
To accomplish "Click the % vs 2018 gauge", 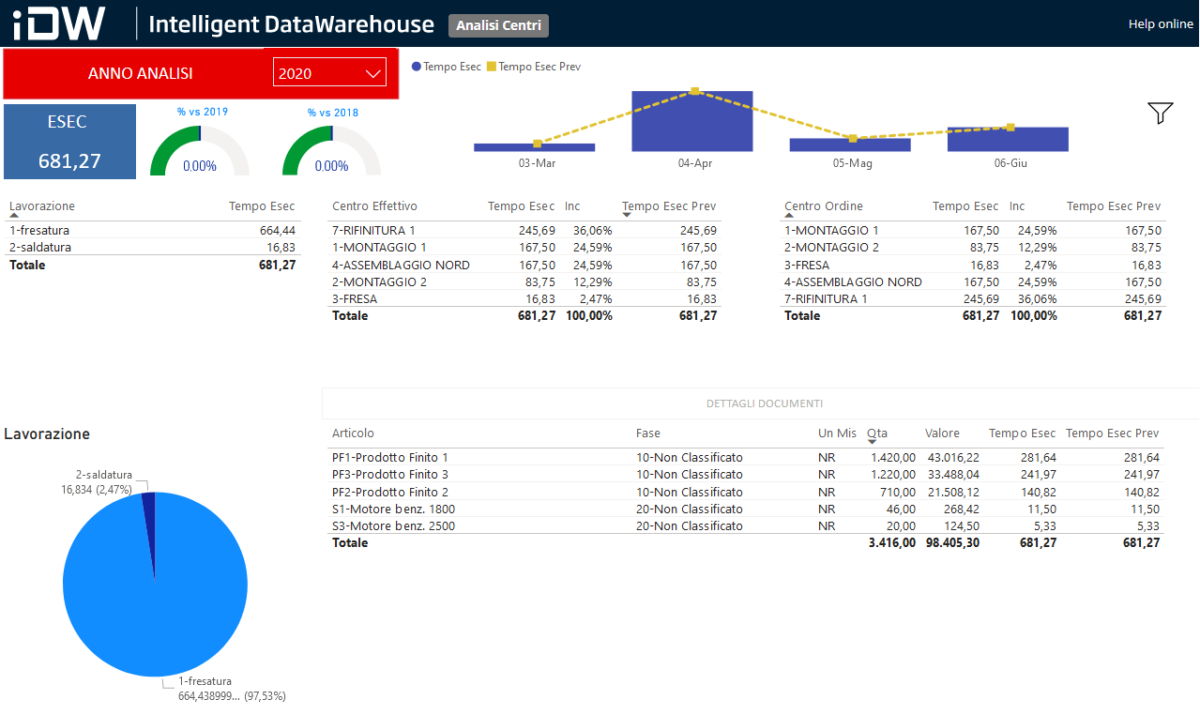I will pyautogui.click(x=332, y=150).
